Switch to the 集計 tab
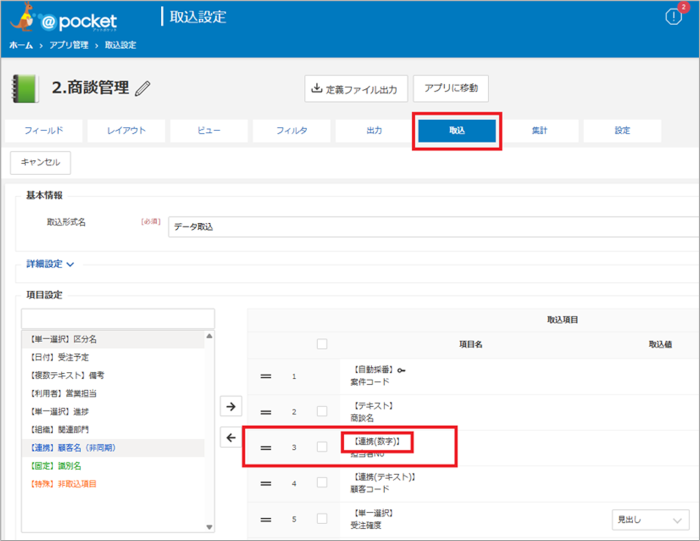The image size is (700, 541). 539,131
